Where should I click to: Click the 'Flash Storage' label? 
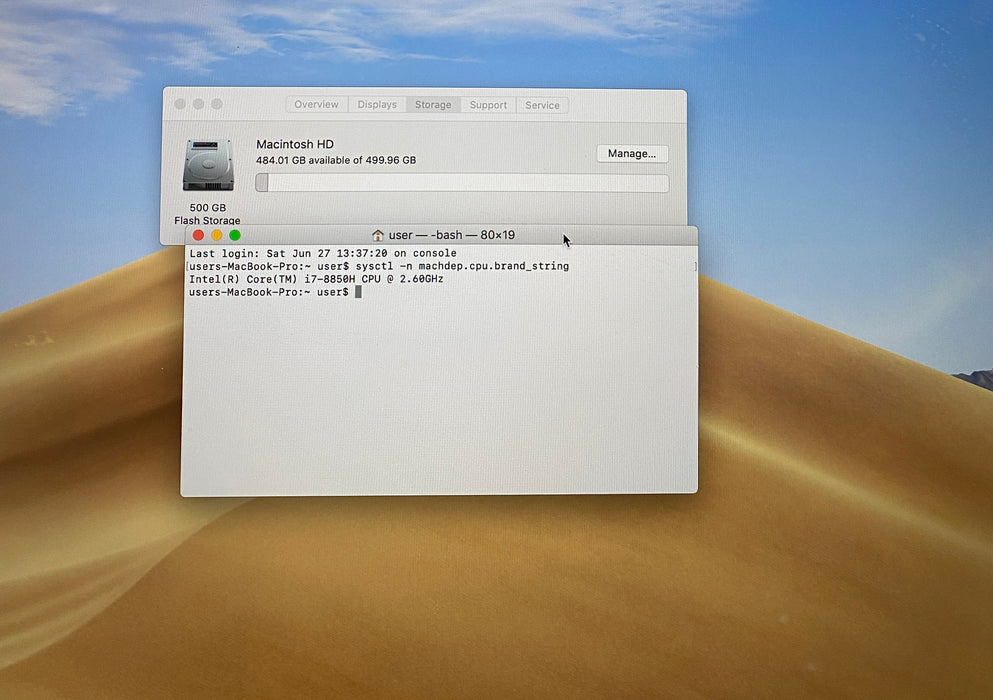pos(207,220)
